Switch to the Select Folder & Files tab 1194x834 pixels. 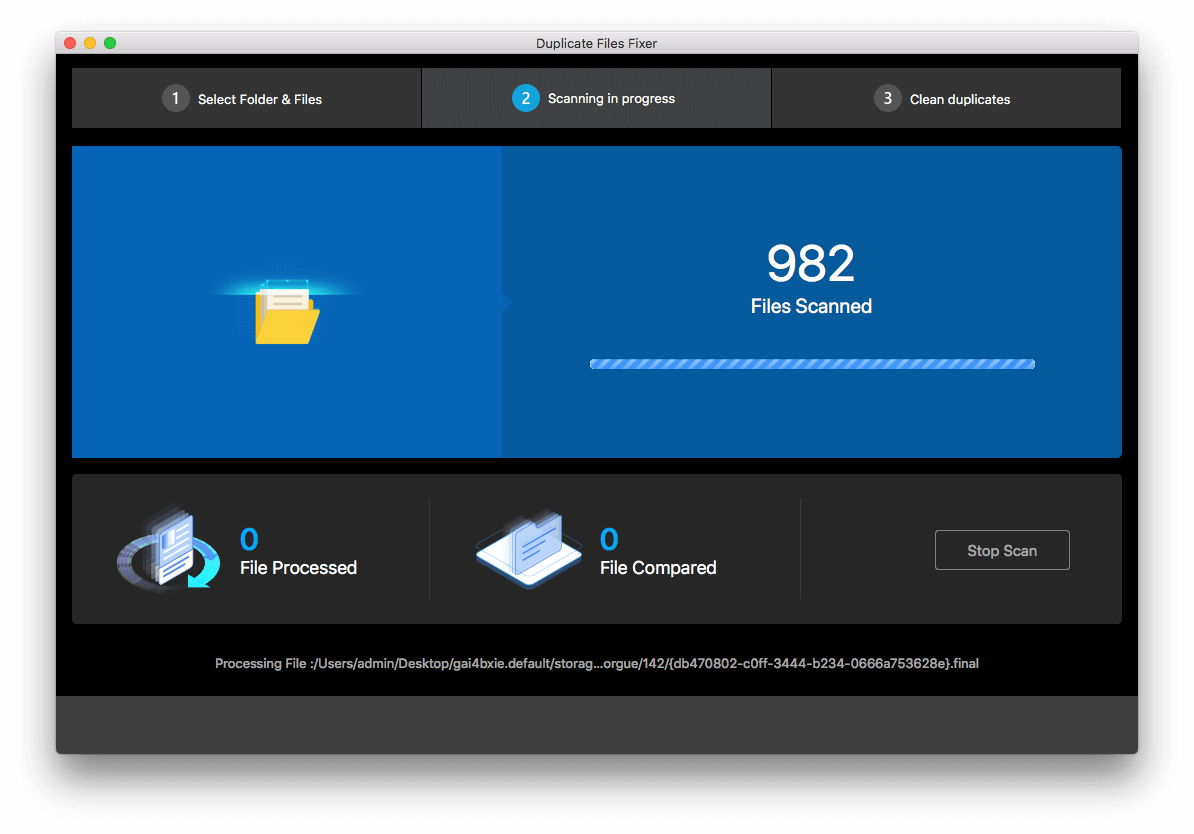pos(246,98)
